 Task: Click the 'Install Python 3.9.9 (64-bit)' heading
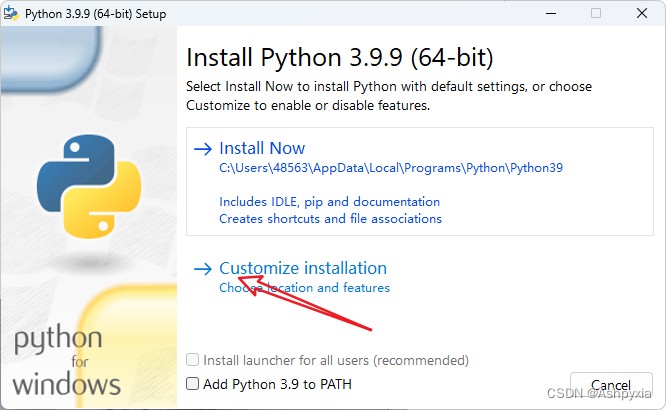coord(340,55)
